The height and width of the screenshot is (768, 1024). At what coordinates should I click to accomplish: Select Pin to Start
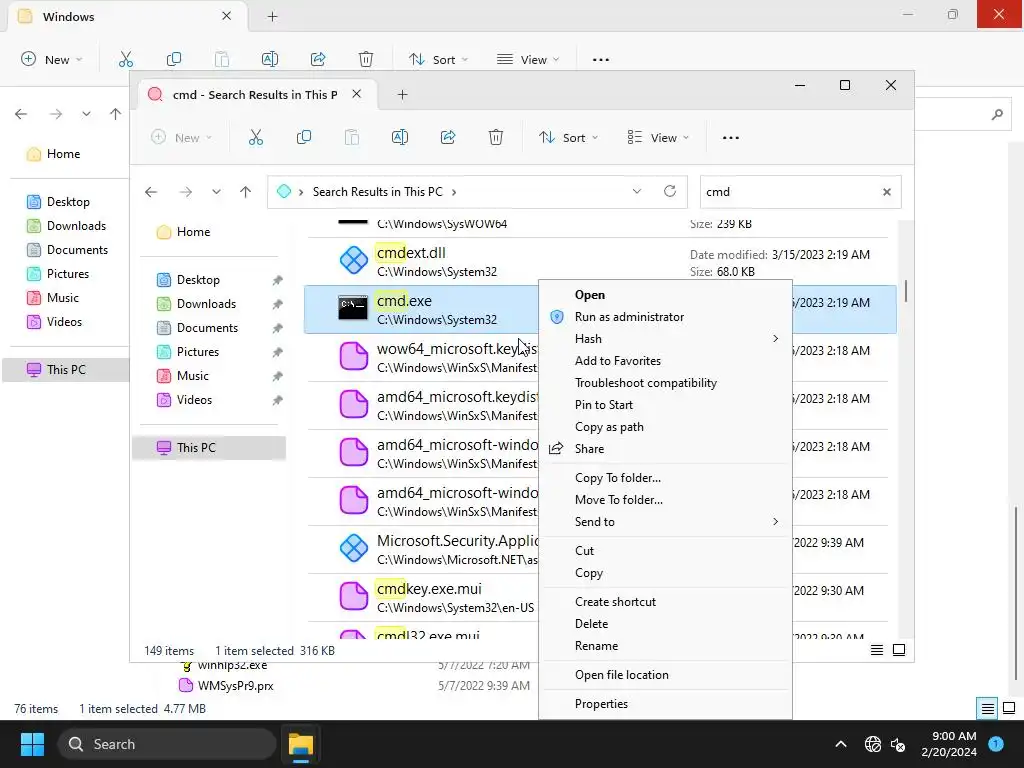665,405
